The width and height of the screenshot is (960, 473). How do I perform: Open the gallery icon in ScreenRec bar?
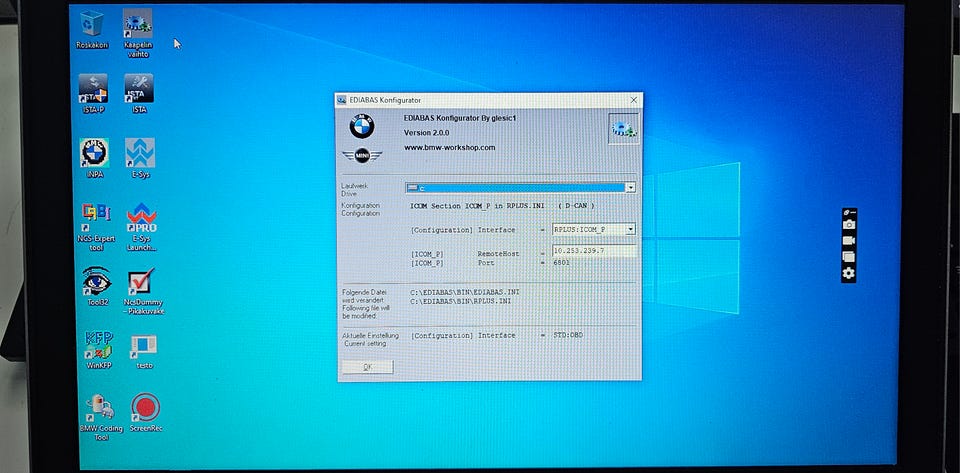(849, 256)
